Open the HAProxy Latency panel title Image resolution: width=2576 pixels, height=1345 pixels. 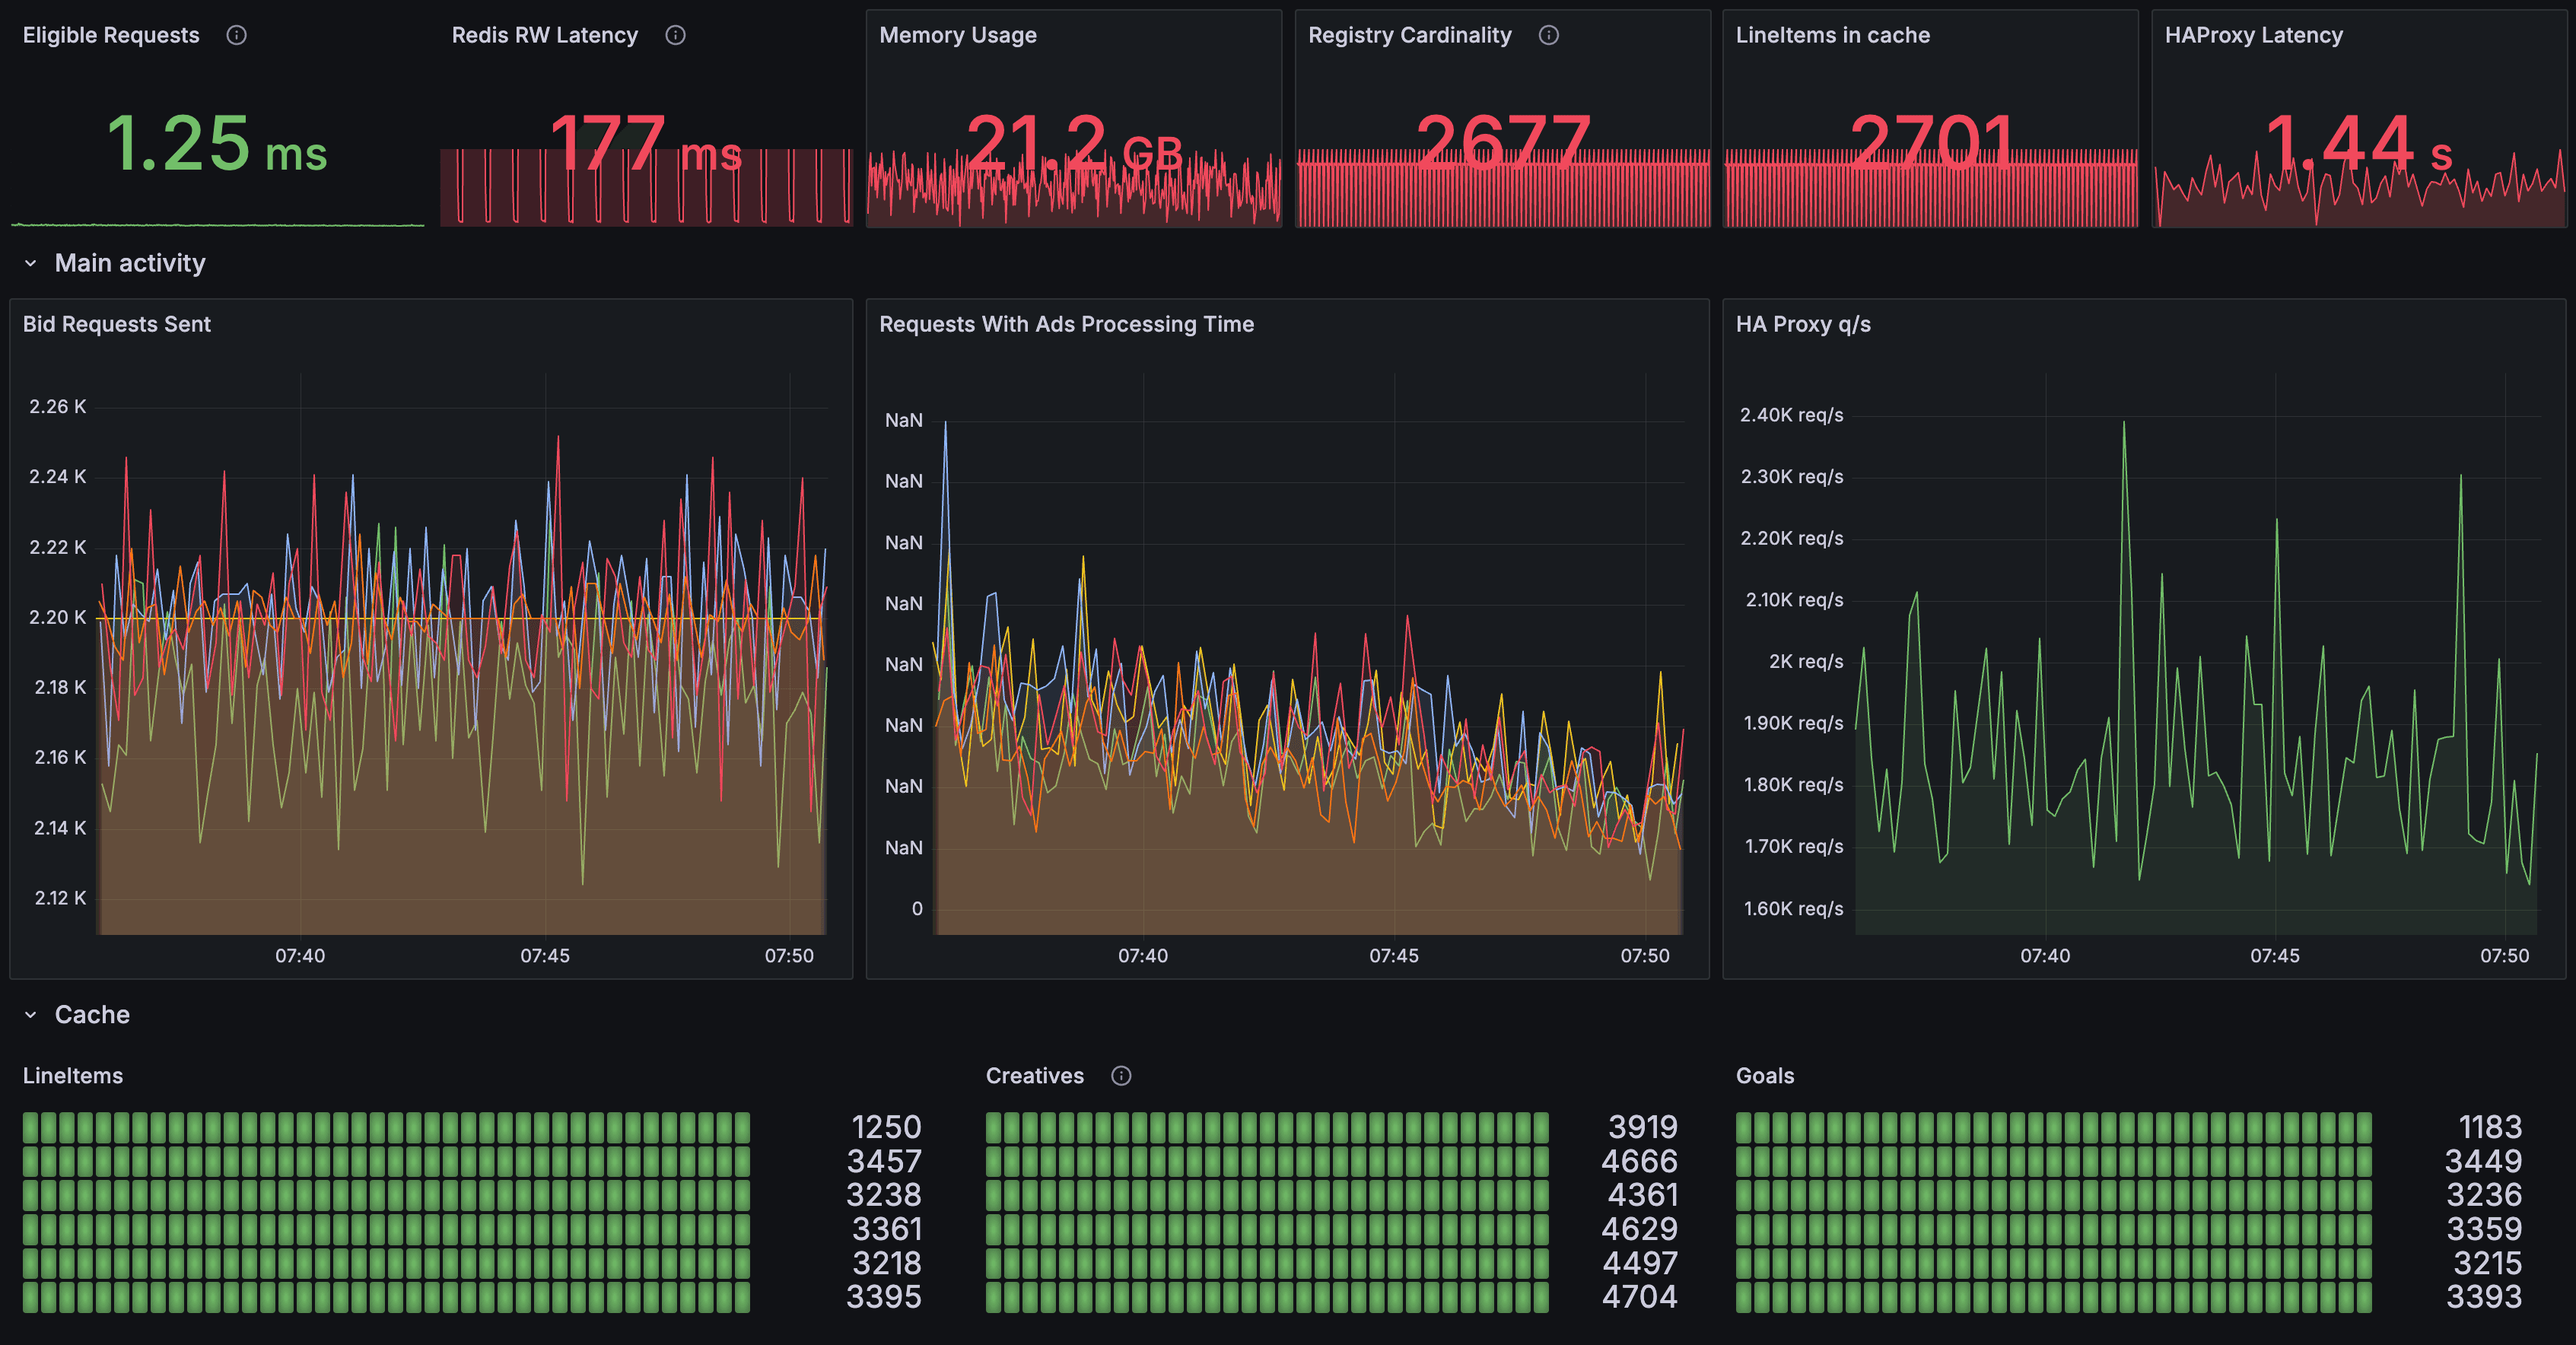click(2253, 35)
